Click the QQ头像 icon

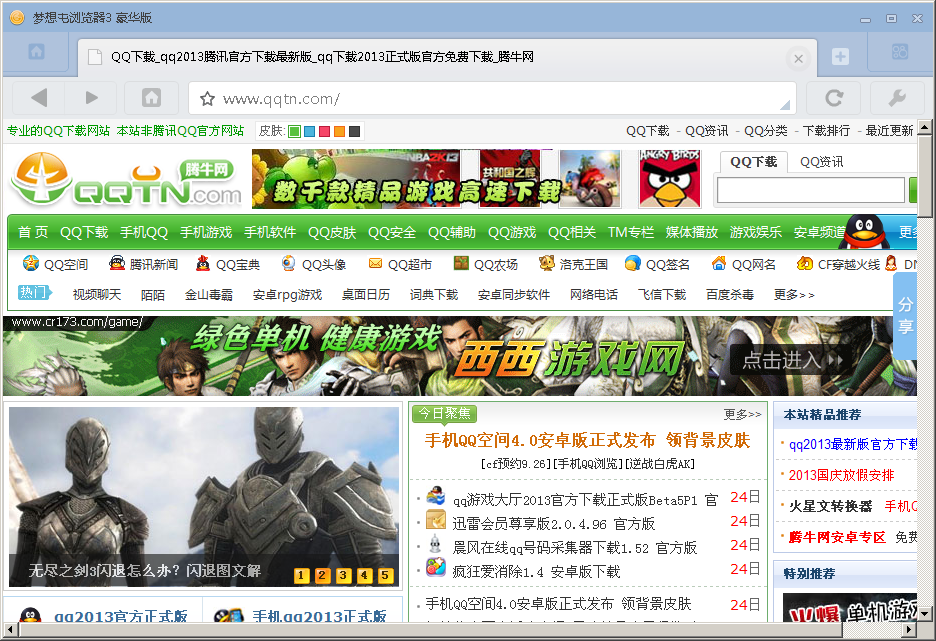pyautogui.click(x=288, y=263)
